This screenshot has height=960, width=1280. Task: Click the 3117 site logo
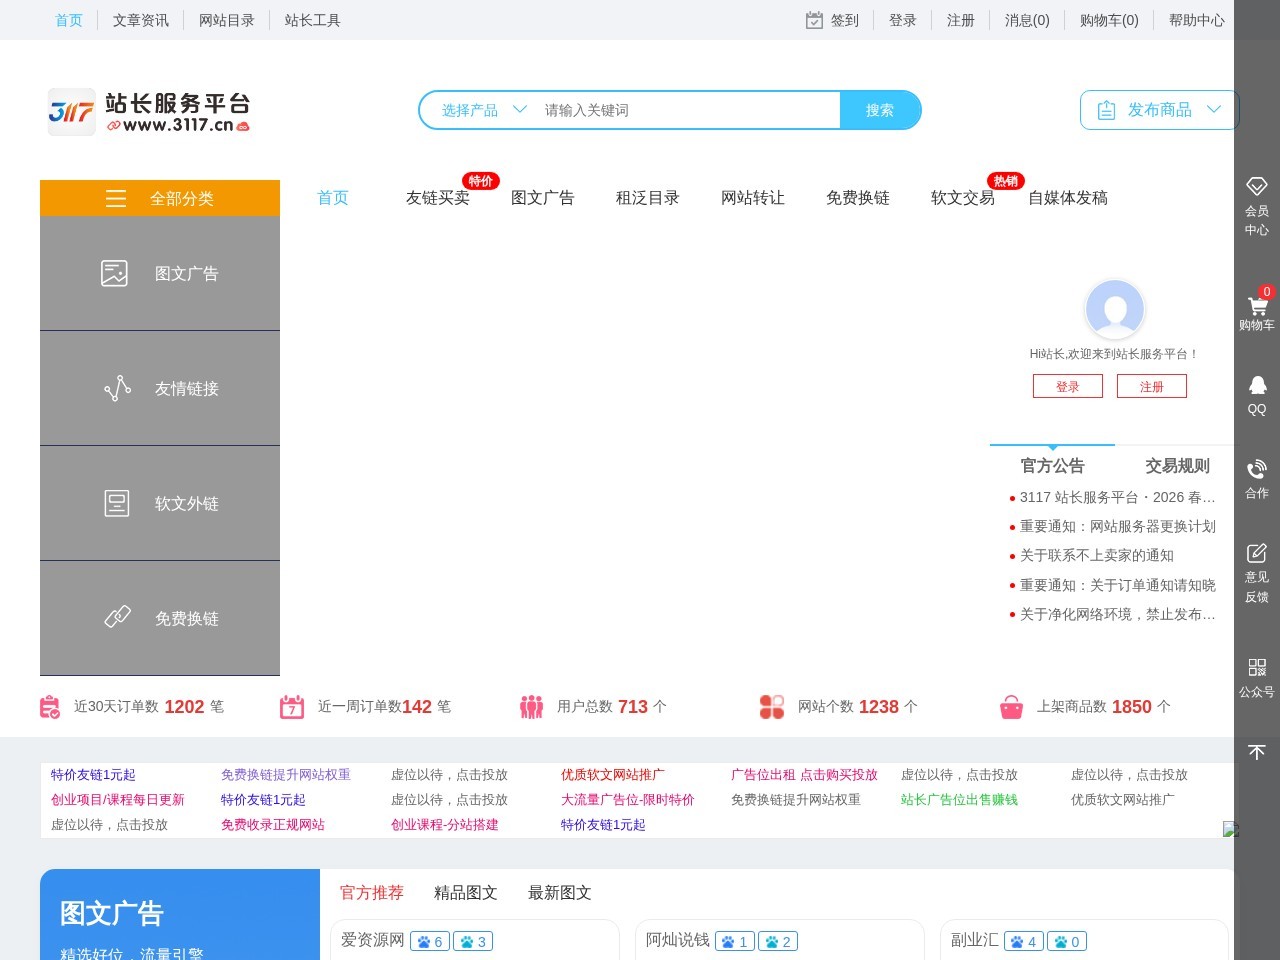point(71,111)
